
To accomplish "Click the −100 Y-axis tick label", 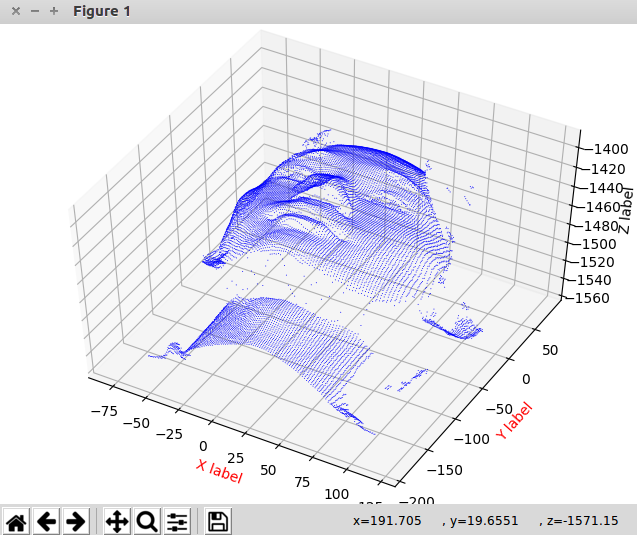I will (x=472, y=439).
